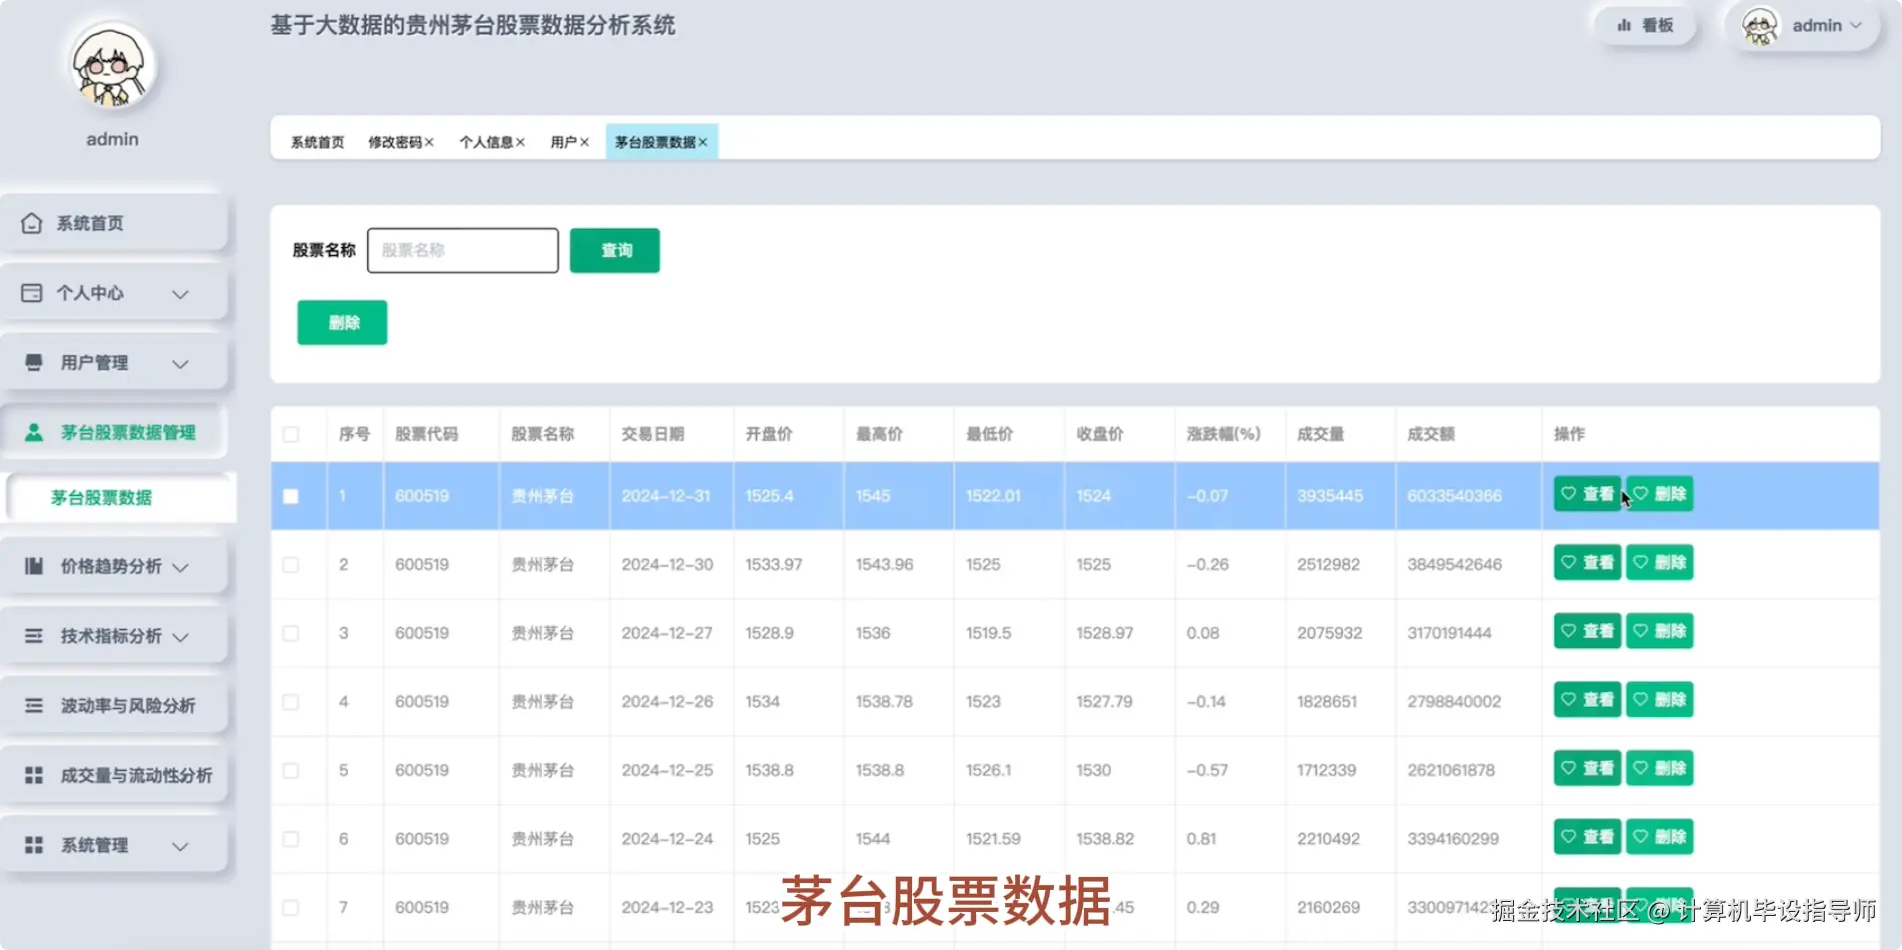Tick checkbox for row 2024-12-31
This screenshot has width=1902, height=950.
pos(291,496)
